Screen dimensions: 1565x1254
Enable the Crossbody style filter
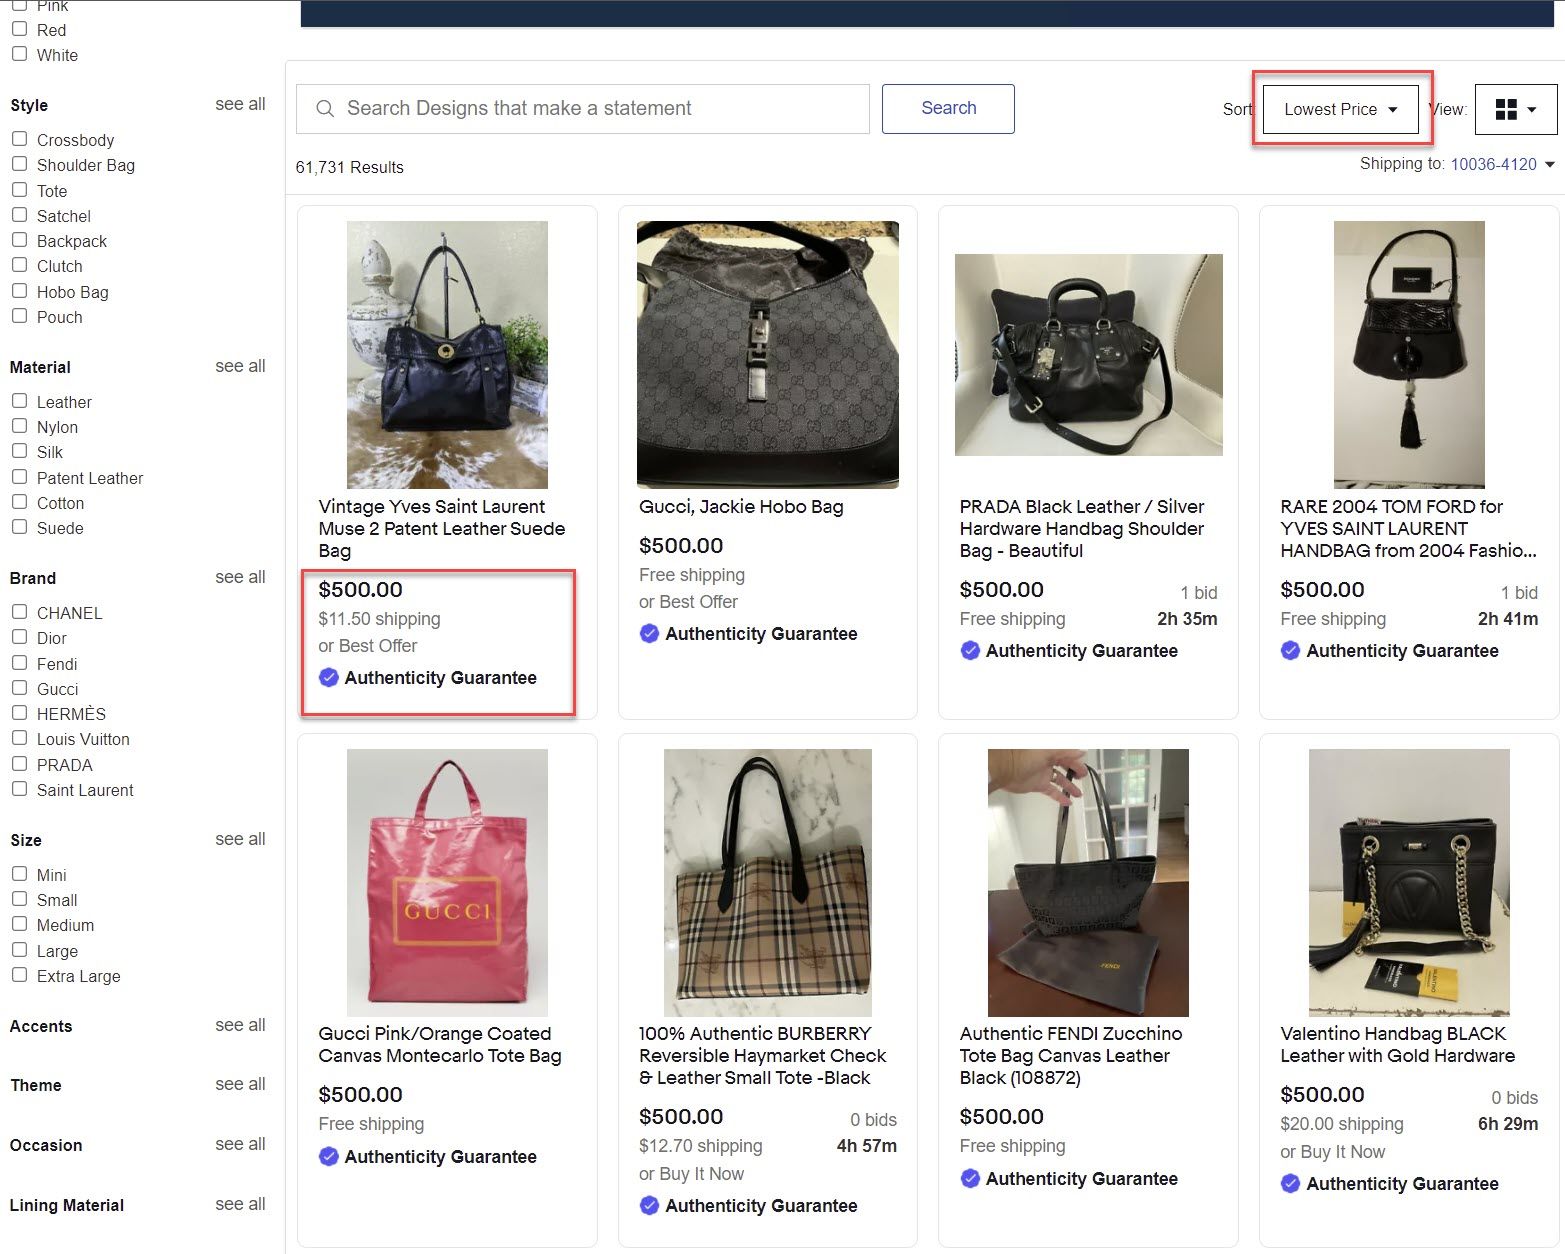tap(19, 139)
